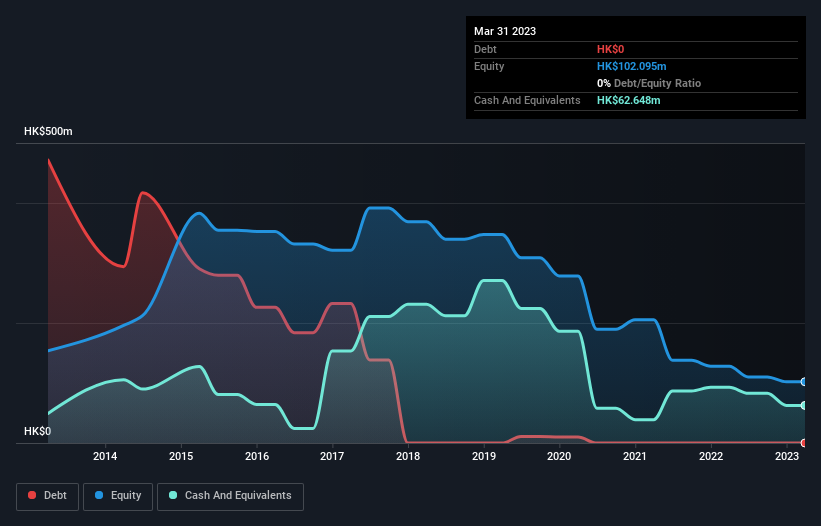Click the 0% Debt/Equity Ratio text
The height and width of the screenshot is (526, 821).
(649, 83)
